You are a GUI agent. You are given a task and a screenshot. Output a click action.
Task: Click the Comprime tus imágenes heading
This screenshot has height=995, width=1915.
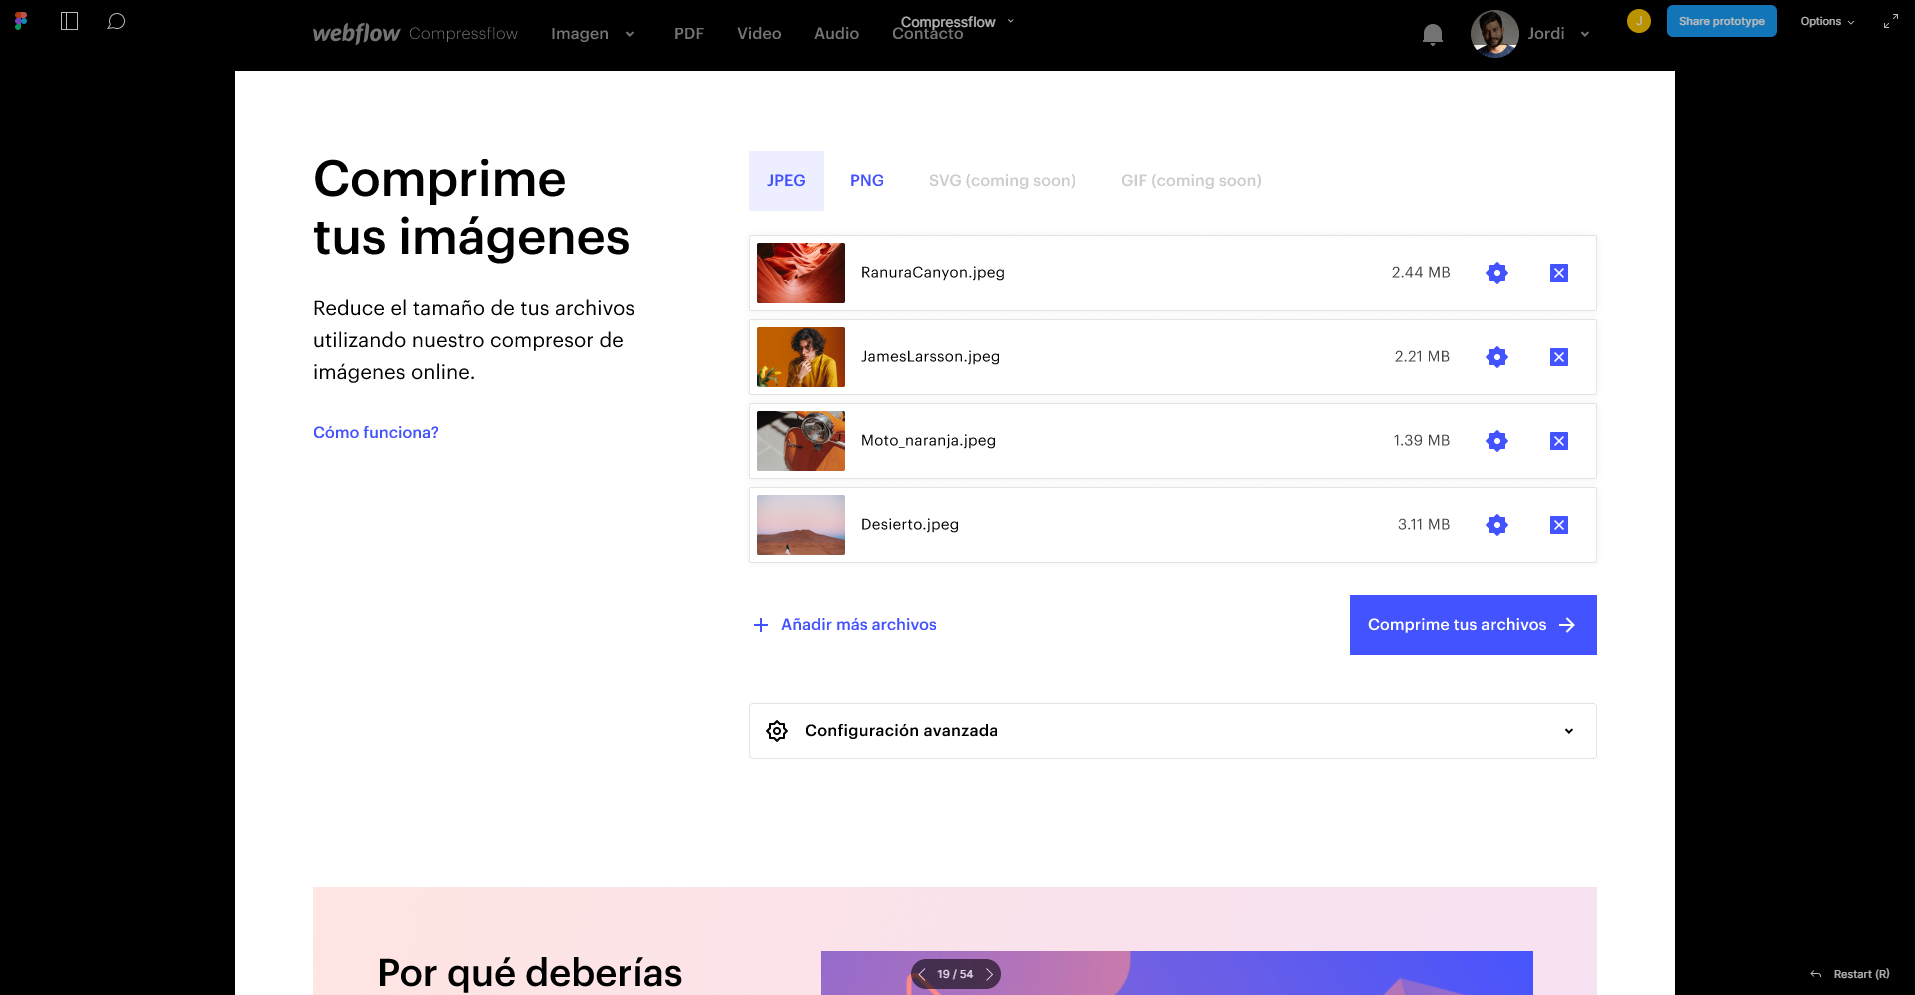pos(472,208)
